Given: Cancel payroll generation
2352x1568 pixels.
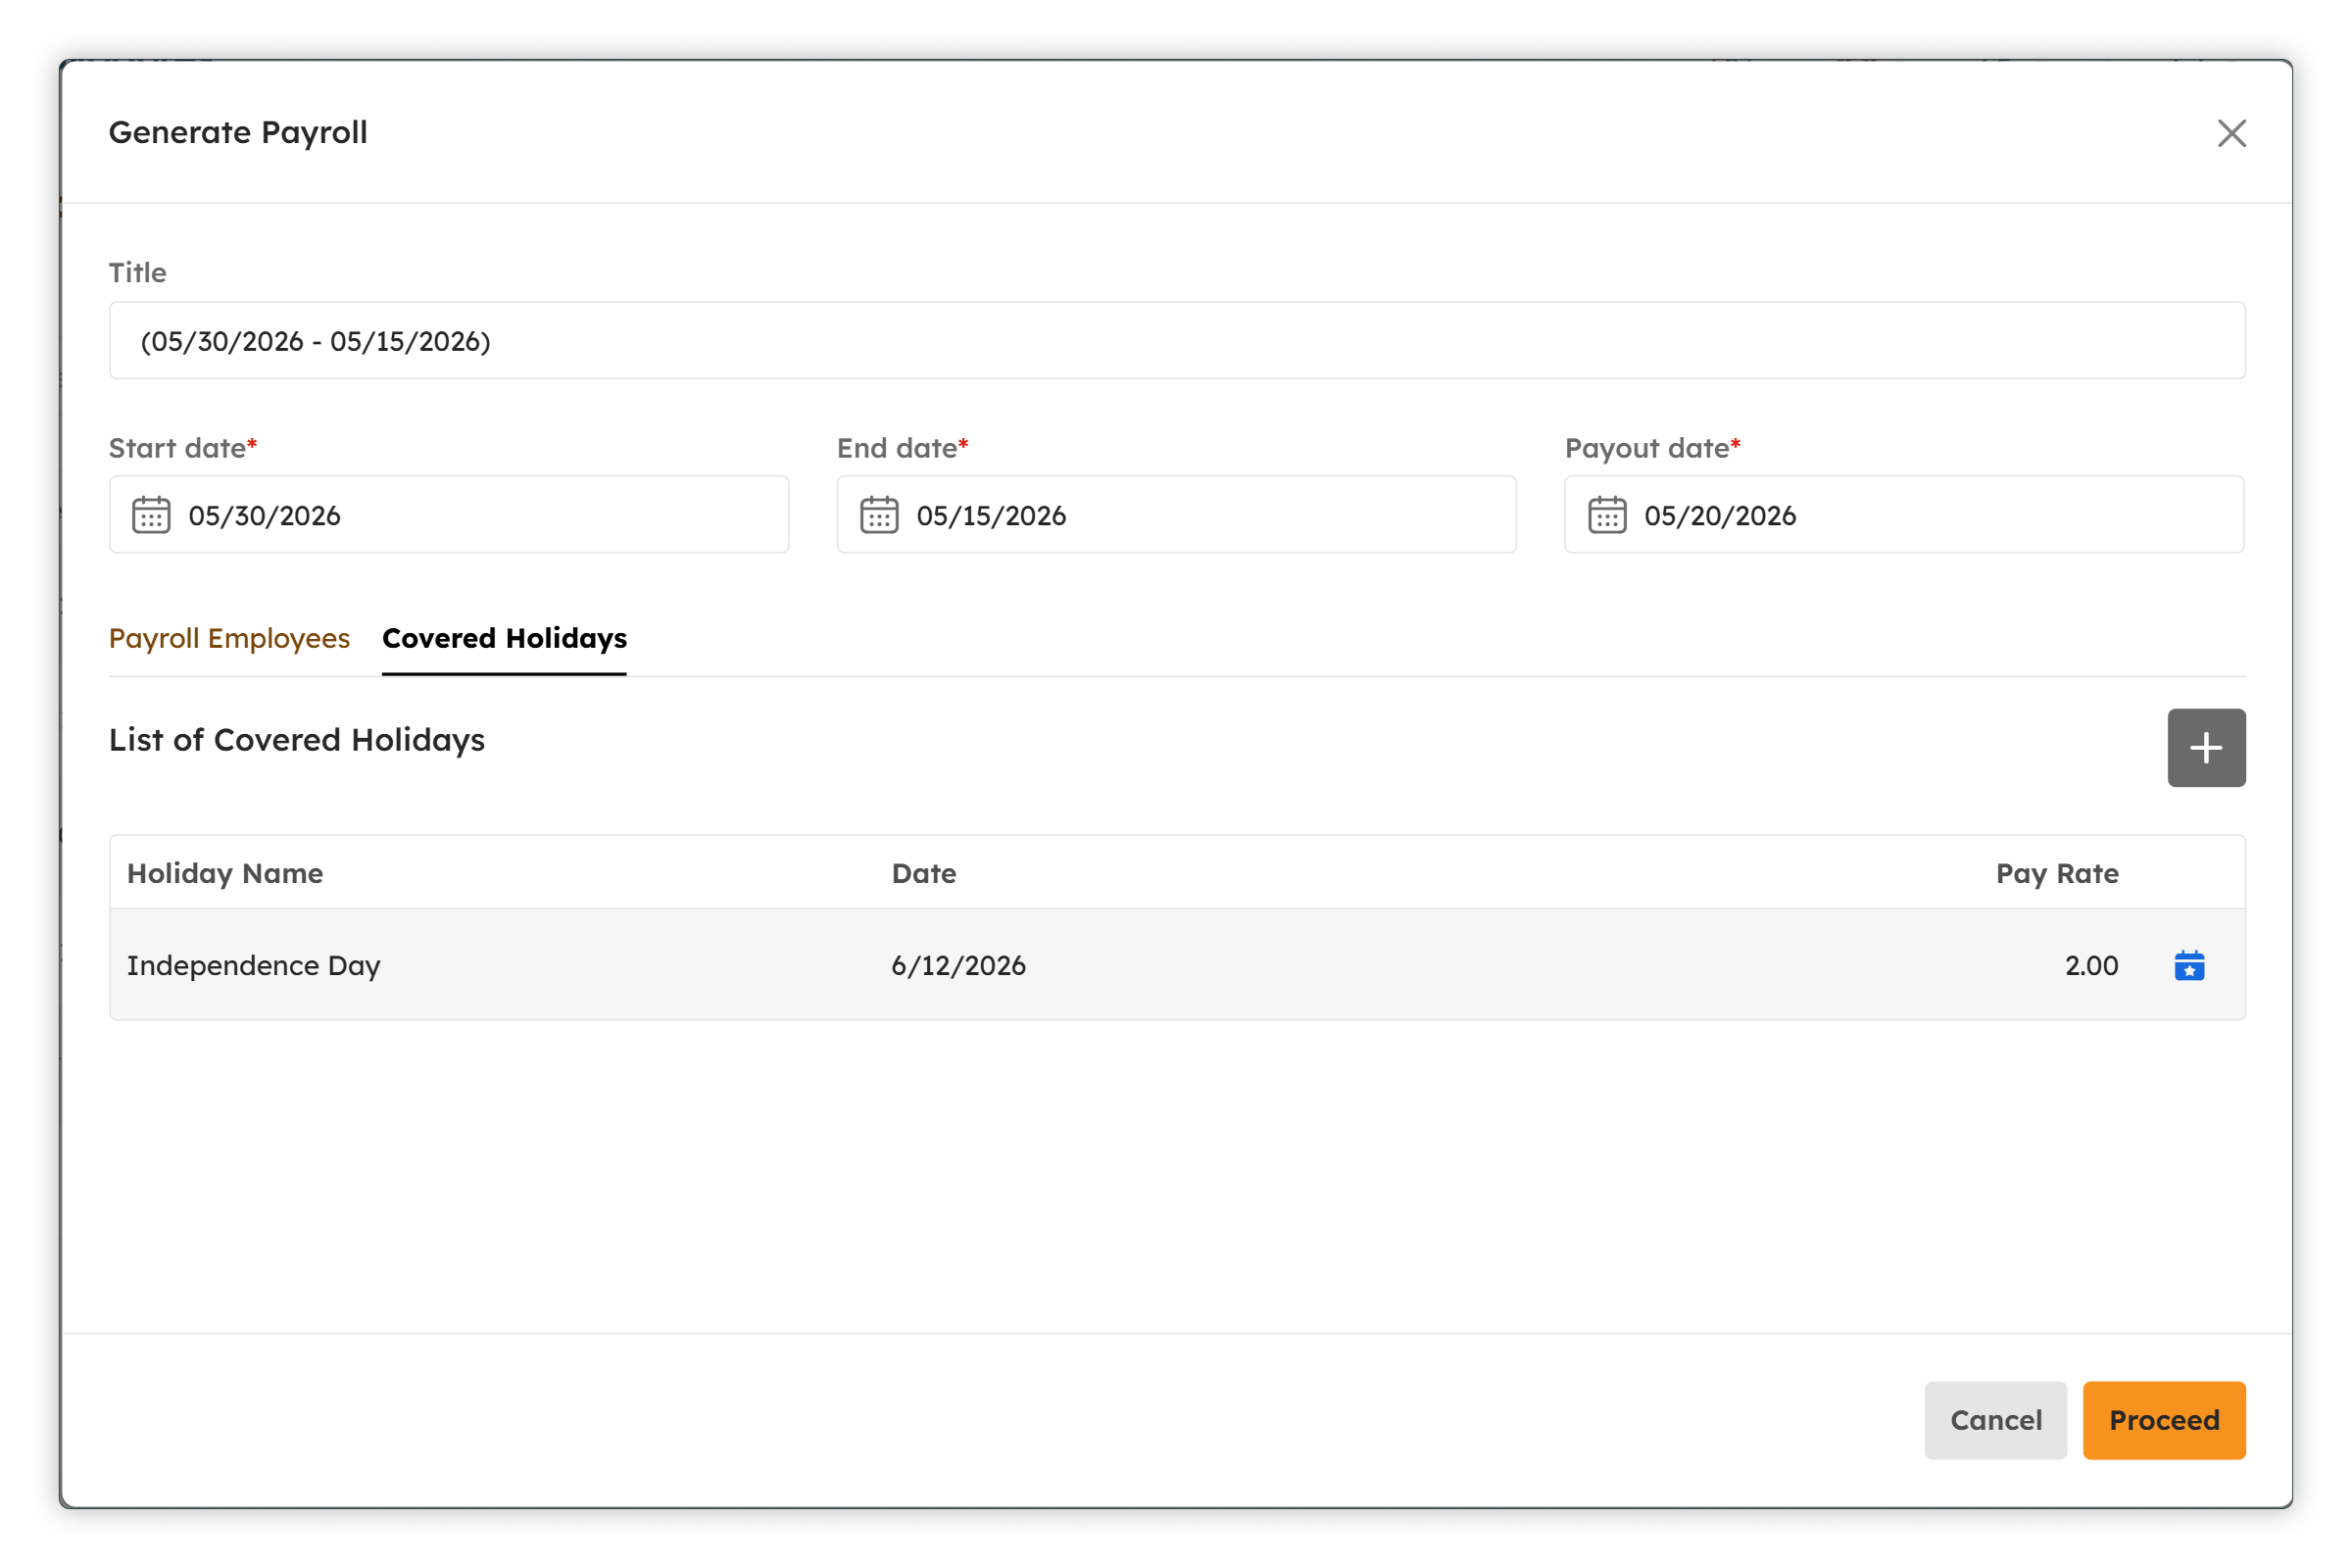Looking at the screenshot, I should coord(1995,1420).
